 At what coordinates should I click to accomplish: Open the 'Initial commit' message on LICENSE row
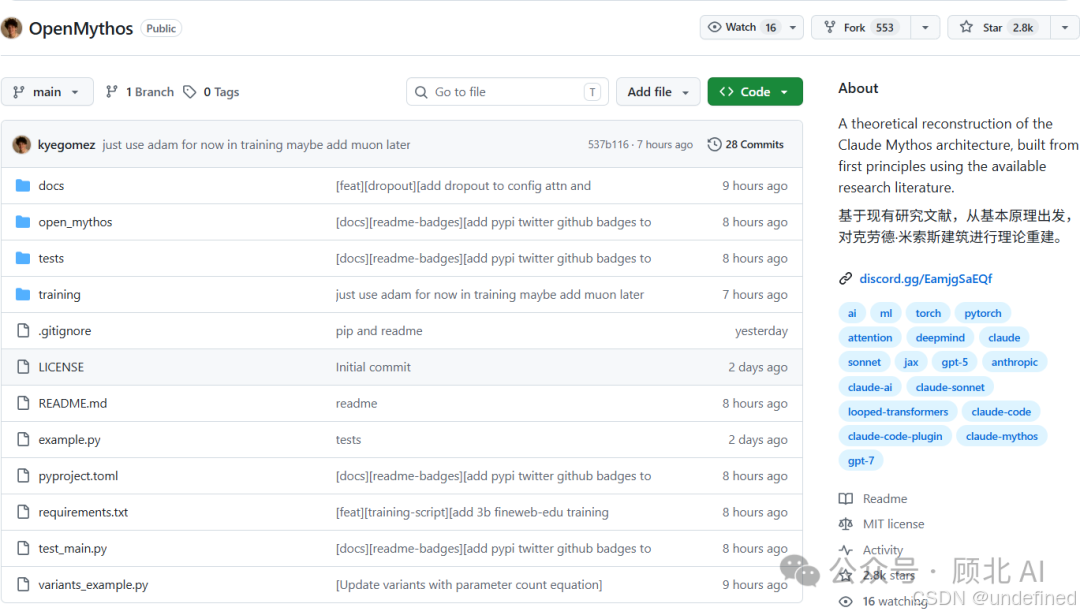[373, 367]
